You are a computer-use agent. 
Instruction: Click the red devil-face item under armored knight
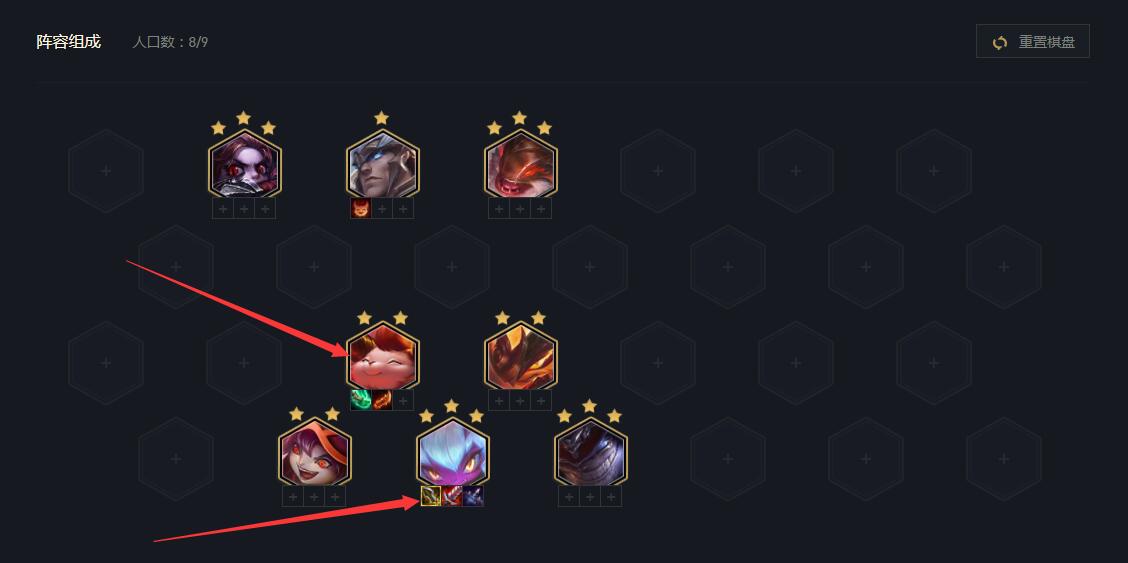click(x=361, y=209)
